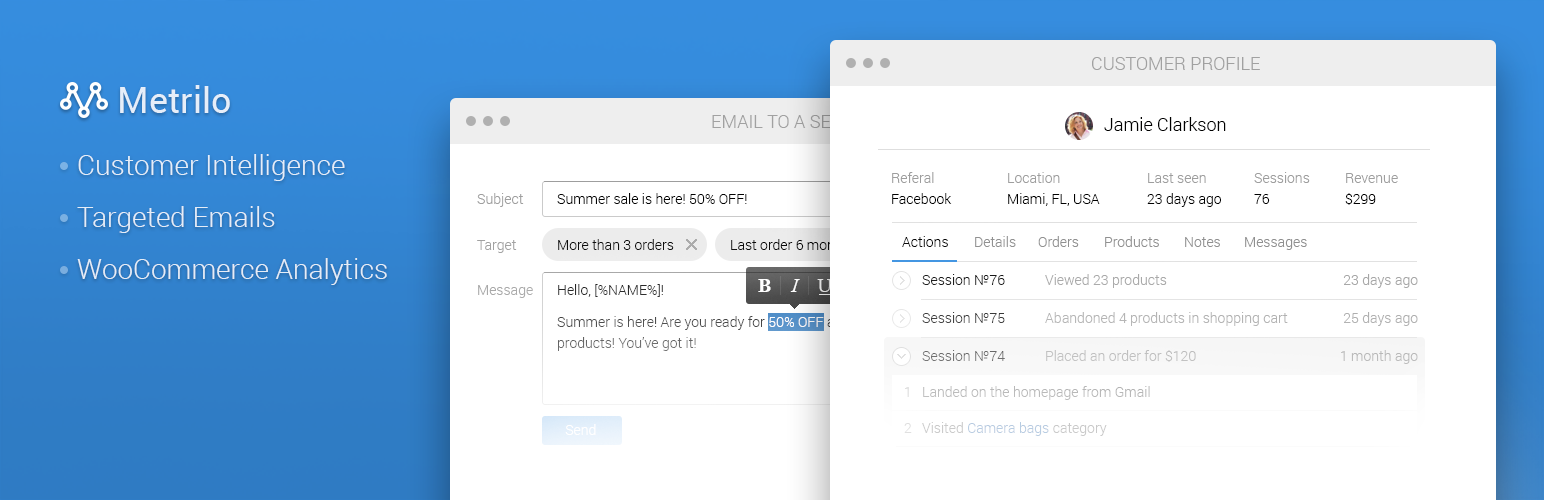Click inside the email message text area

(x=686, y=338)
